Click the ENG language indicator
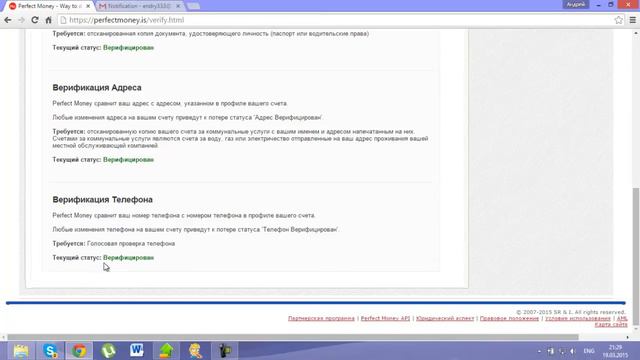This screenshot has height=360, width=640. point(589,351)
